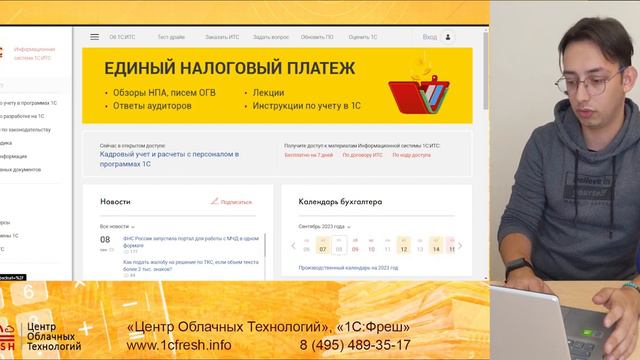
Task: Open news Как подать жалобу на решение по ТКС
Action: tap(191, 266)
